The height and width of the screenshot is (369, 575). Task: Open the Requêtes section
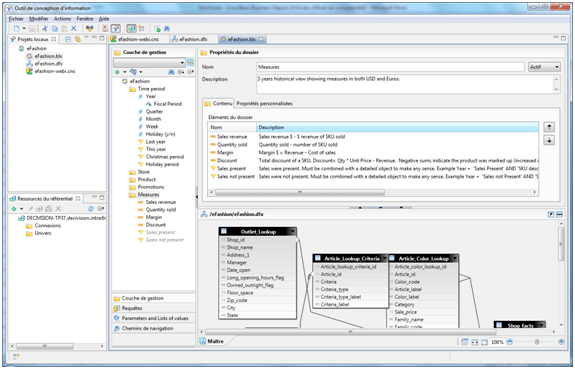coord(154,308)
